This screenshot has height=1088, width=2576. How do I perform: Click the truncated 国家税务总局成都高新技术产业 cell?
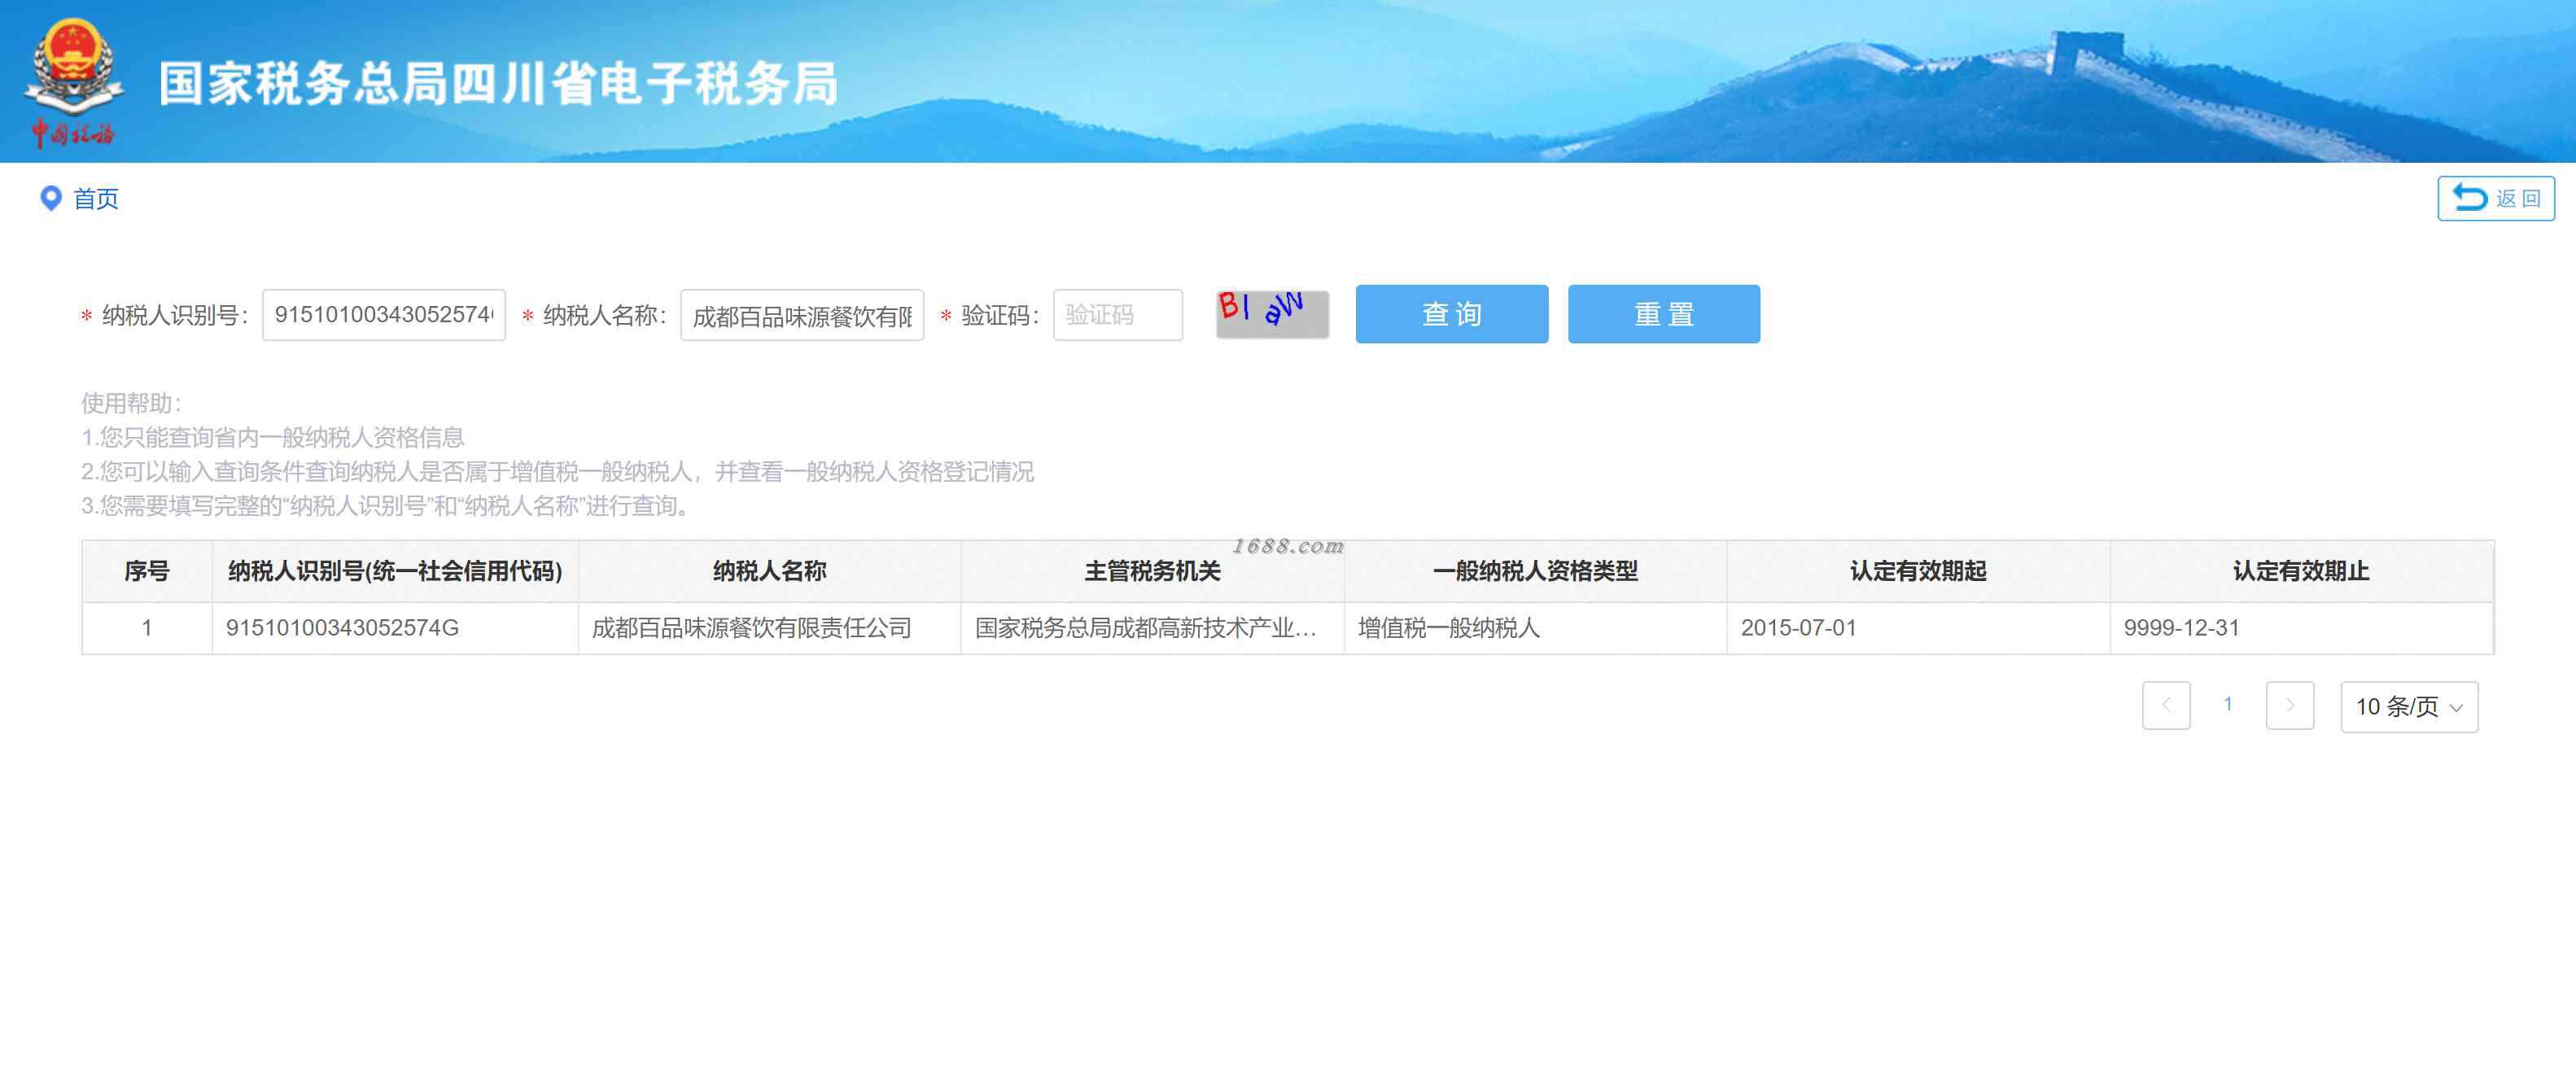[x=1146, y=628]
